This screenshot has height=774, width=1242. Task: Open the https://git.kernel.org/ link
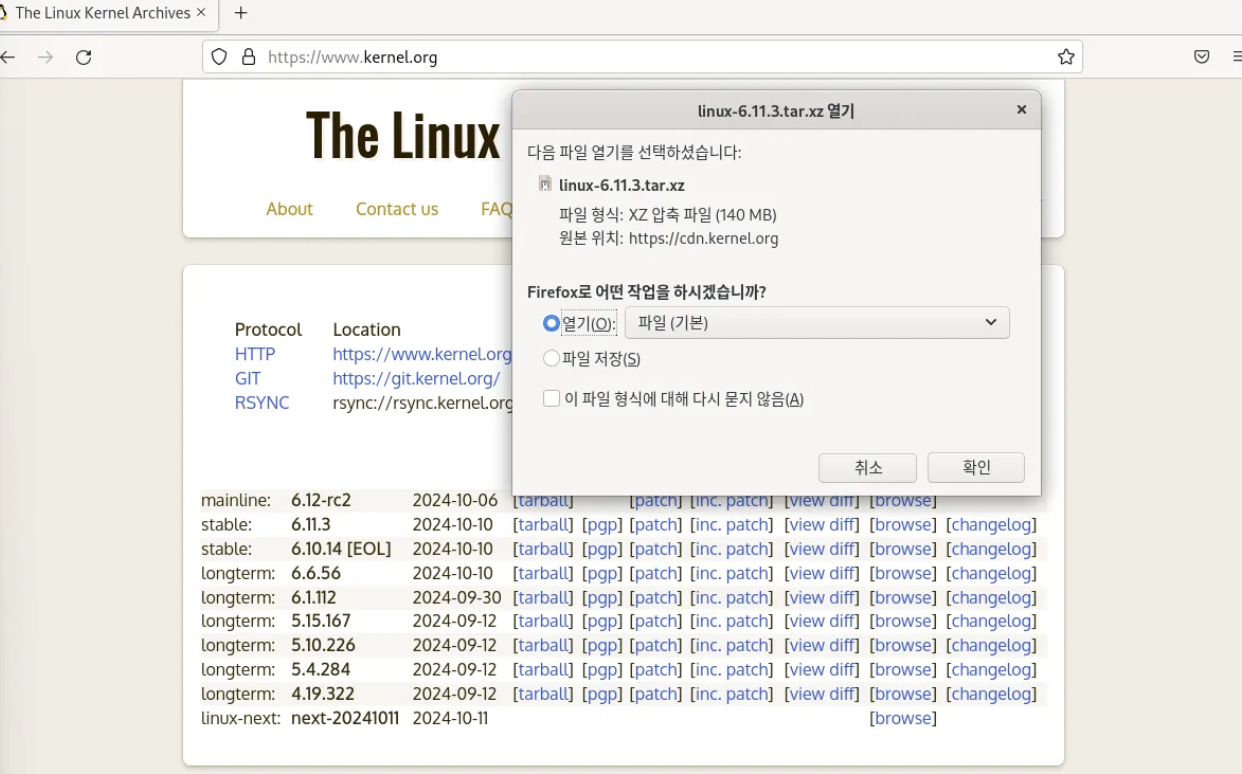[x=416, y=378]
